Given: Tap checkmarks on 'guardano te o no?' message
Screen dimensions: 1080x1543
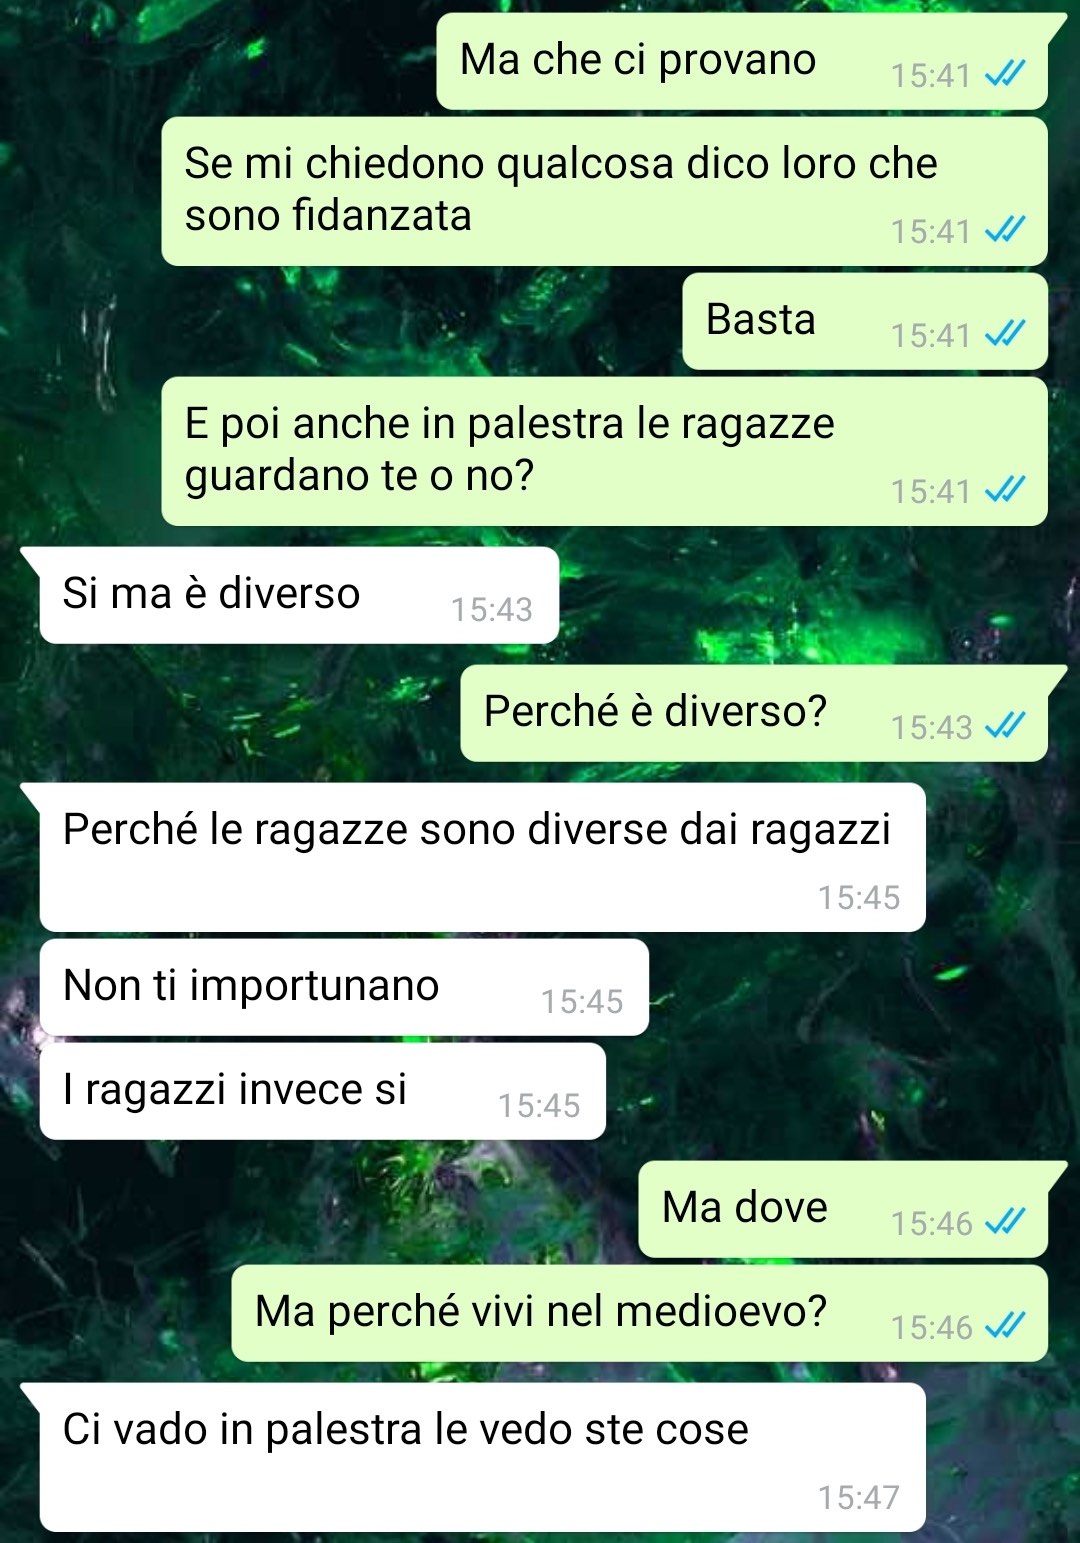Looking at the screenshot, I should coord(1005,490).
